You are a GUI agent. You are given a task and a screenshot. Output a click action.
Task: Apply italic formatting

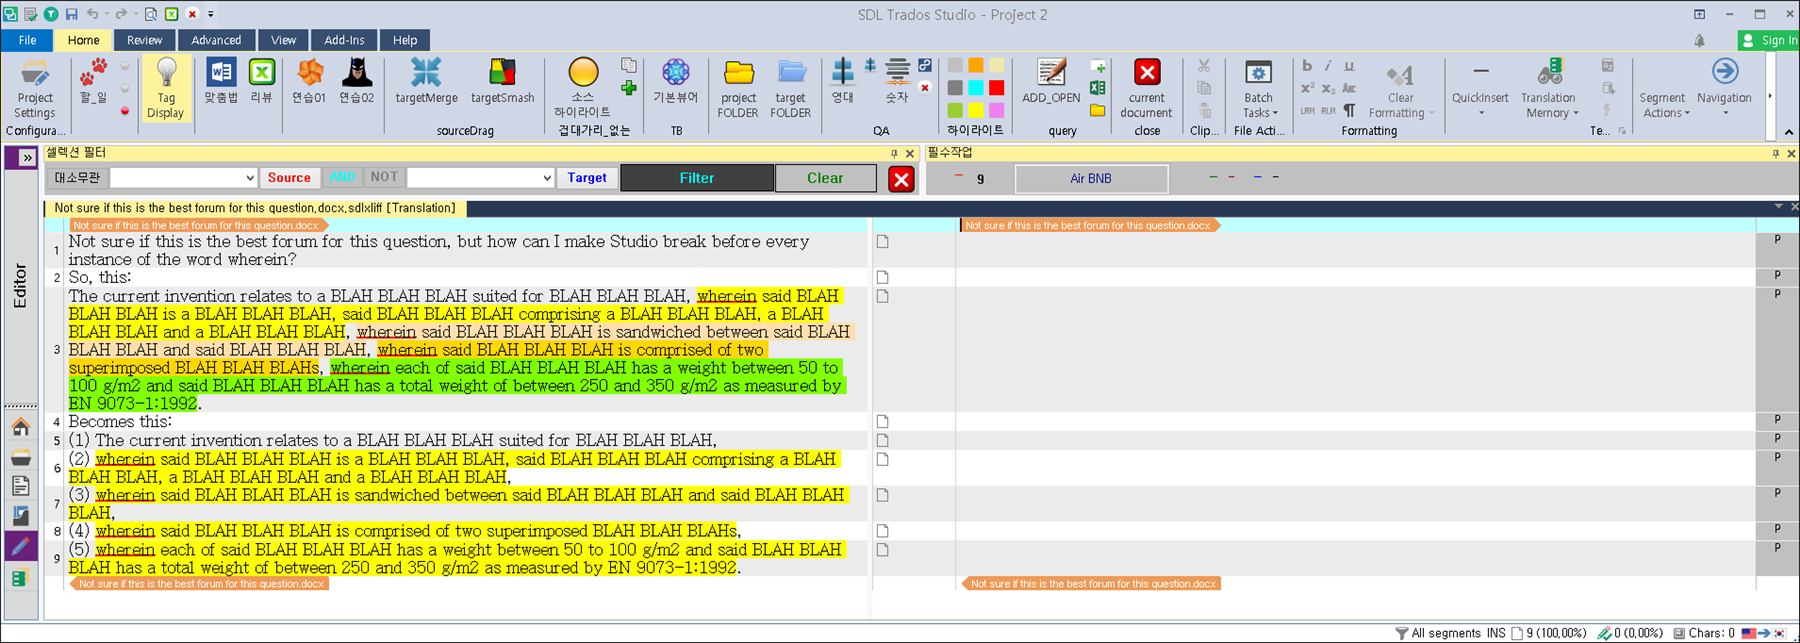tap(1328, 66)
